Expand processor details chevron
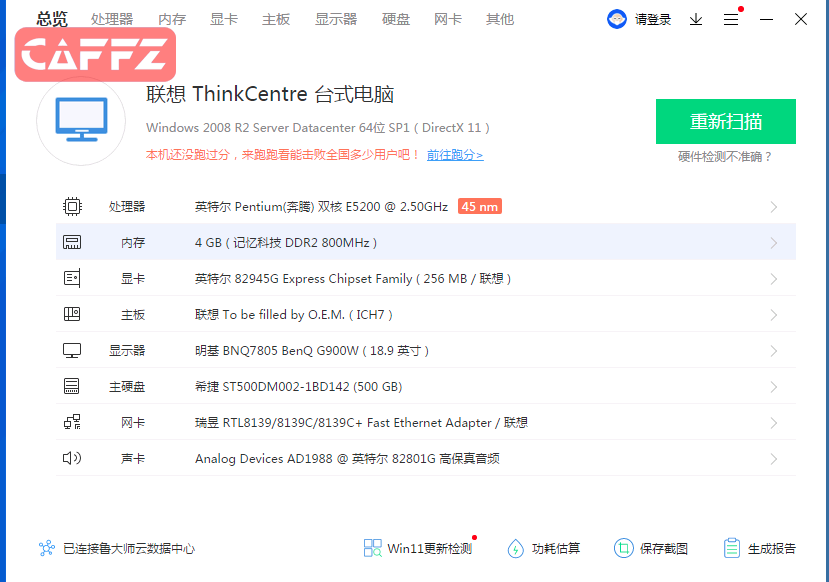Viewport: 829px width, 582px height. pyautogui.click(x=774, y=207)
